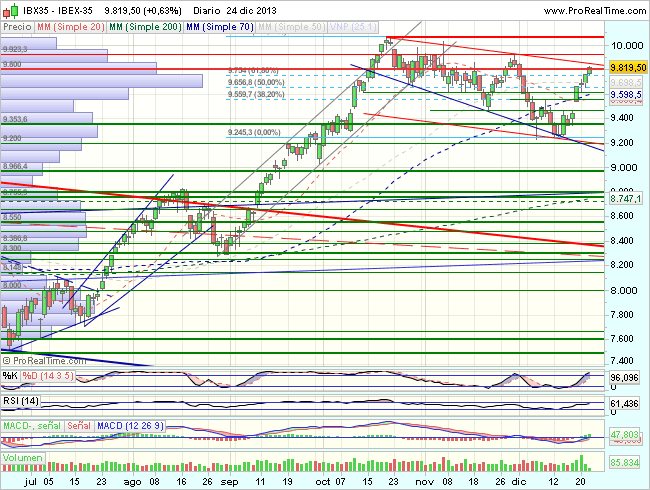Toggle the greyed MM (Simple 50) indicator
Image resolution: width=650 pixels, height=490 pixels.
tap(292, 28)
